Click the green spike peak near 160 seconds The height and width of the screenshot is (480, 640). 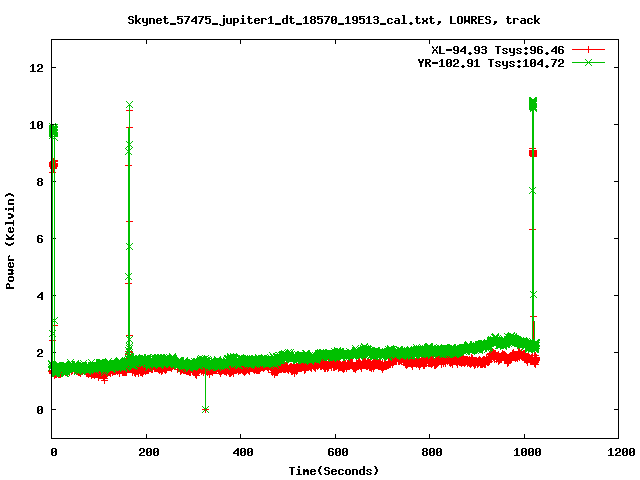[129, 105]
